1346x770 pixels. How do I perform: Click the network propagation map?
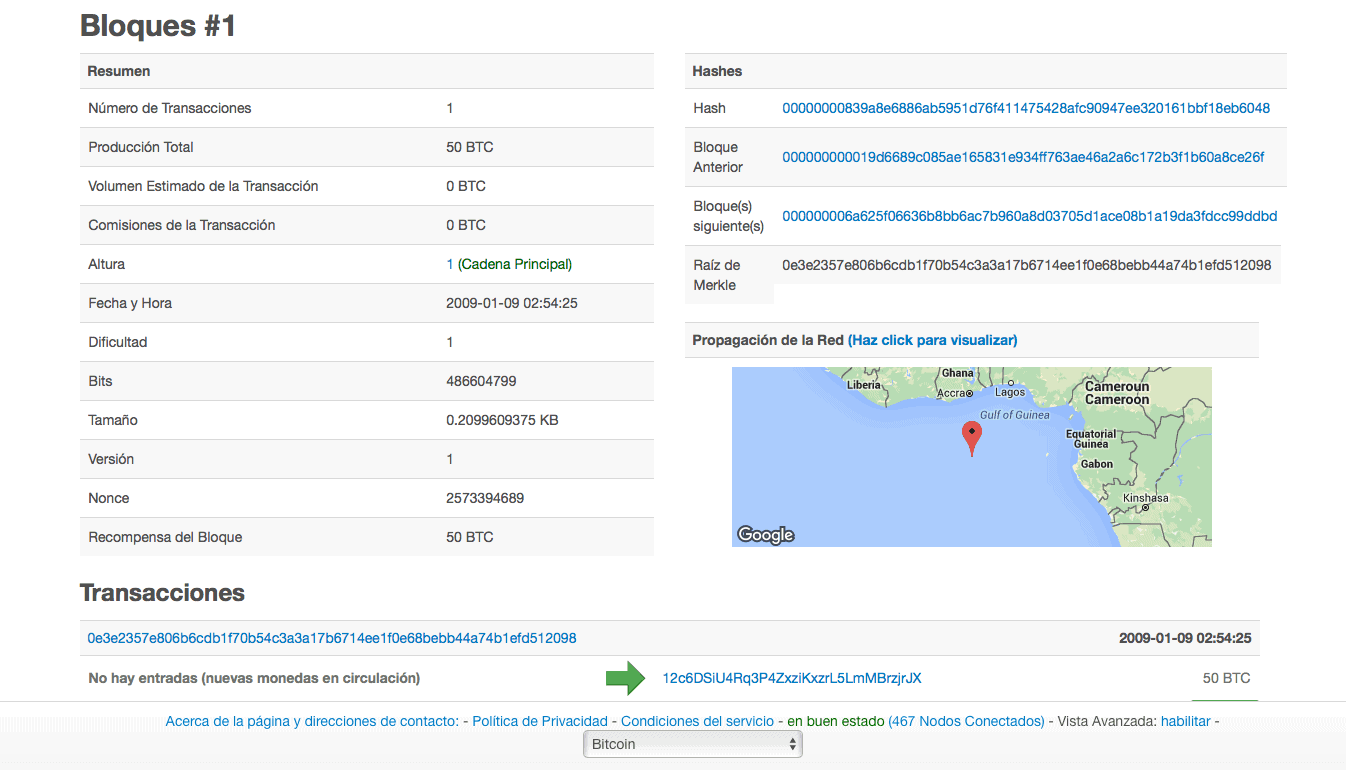pos(971,456)
